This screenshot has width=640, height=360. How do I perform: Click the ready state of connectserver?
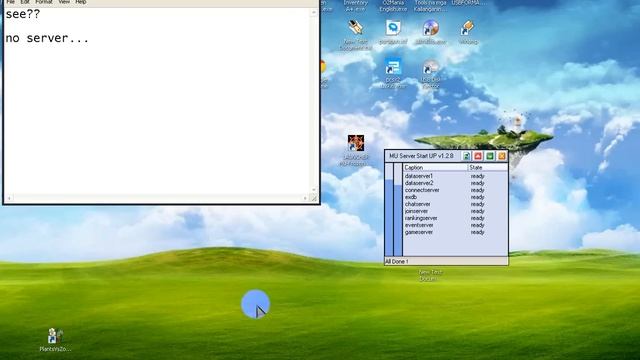(477, 190)
